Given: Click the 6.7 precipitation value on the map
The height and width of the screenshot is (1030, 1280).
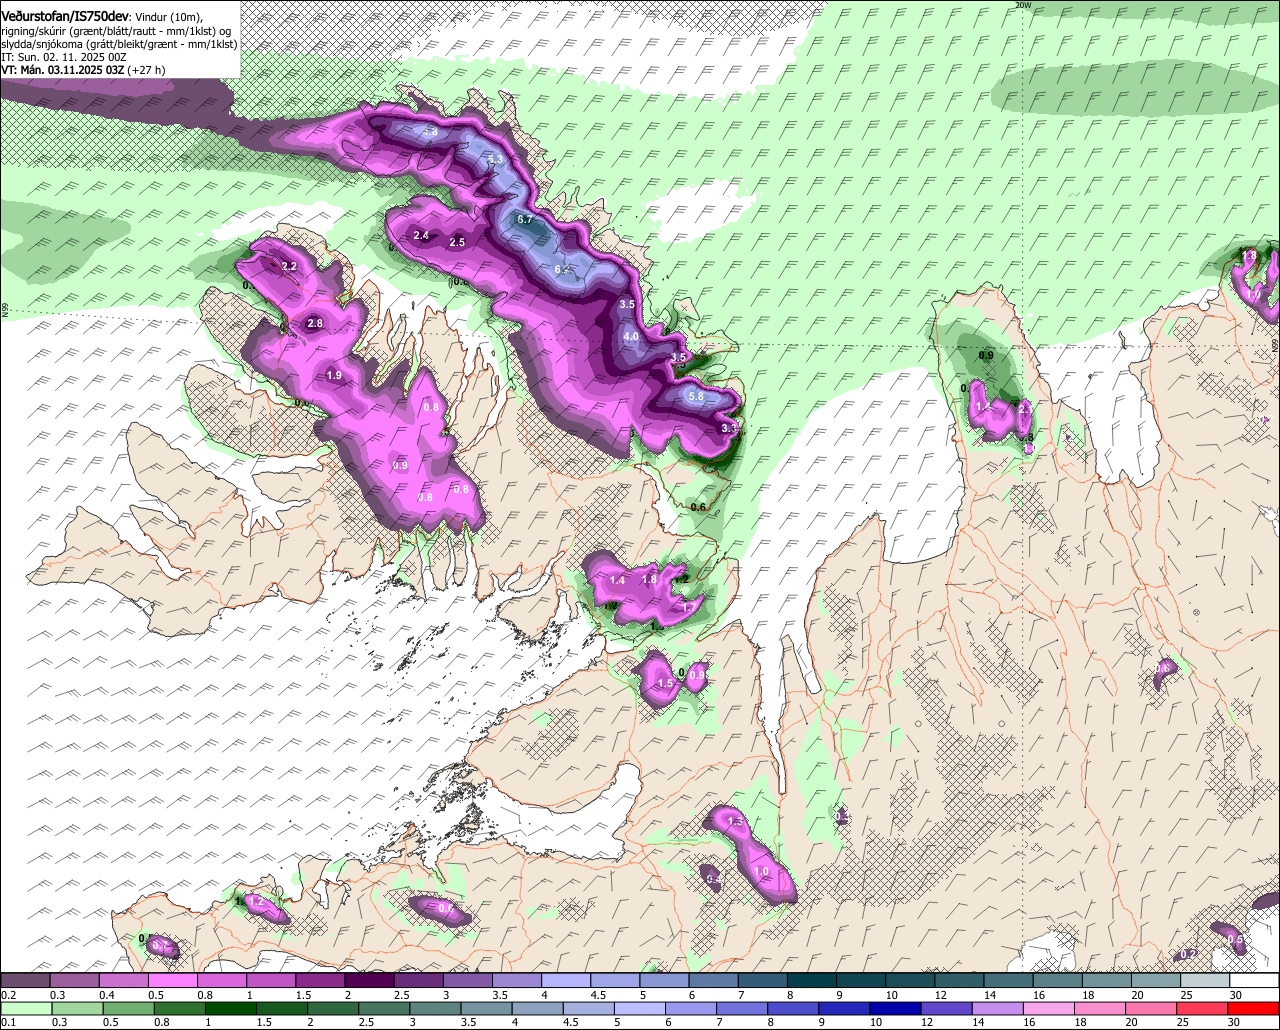Looking at the screenshot, I should [526, 219].
